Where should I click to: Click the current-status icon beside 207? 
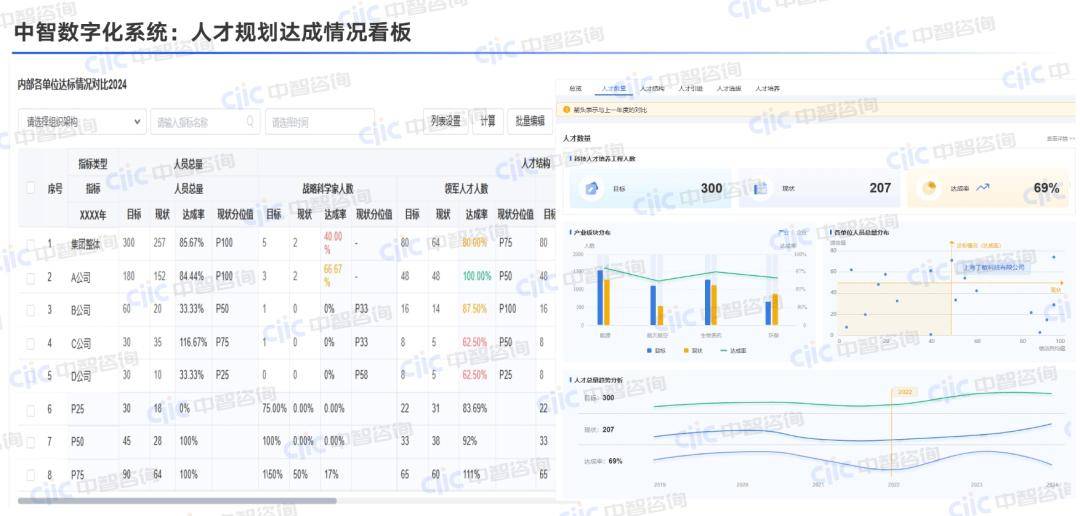(760, 188)
